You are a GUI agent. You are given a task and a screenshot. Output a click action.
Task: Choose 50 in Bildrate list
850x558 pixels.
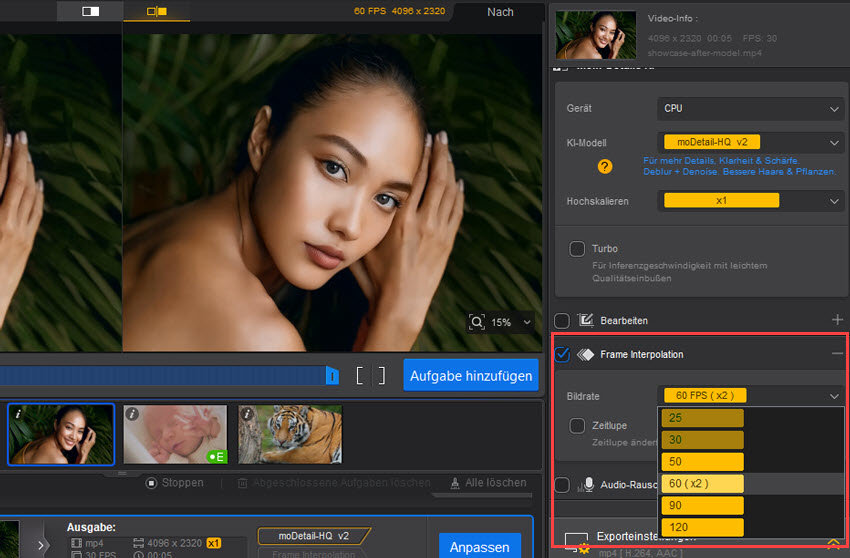point(702,461)
